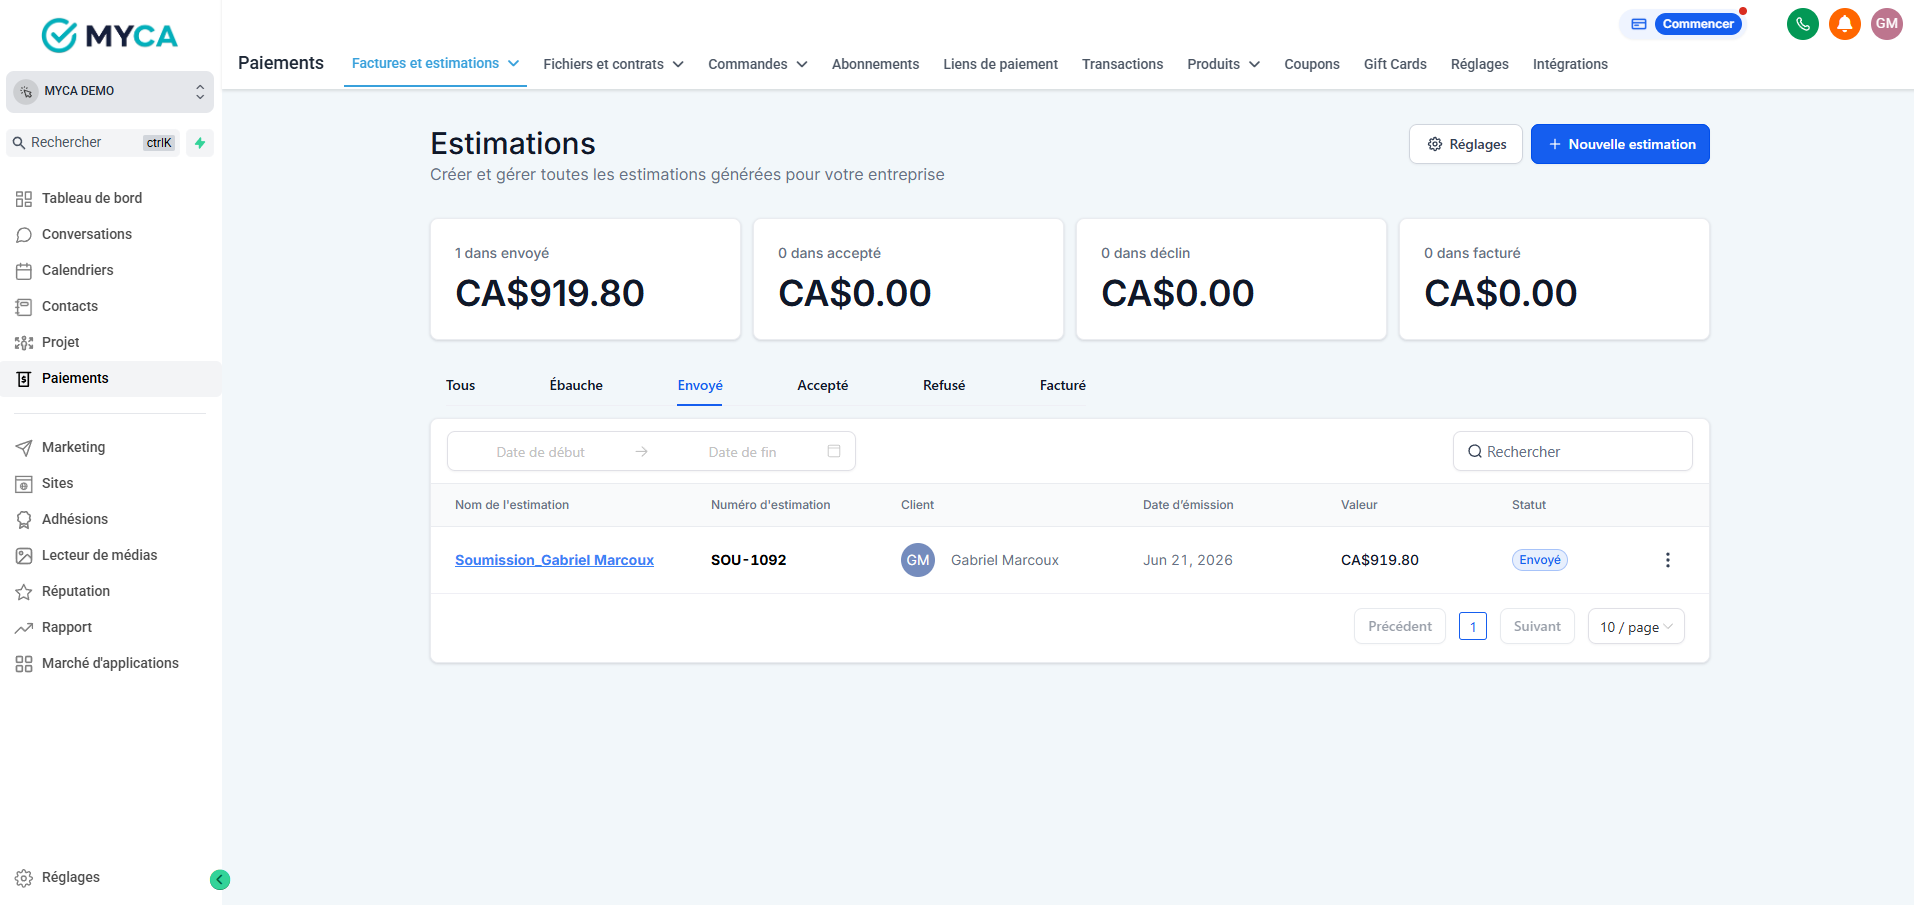Click the Sites sidebar icon

pyautogui.click(x=24, y=484)
